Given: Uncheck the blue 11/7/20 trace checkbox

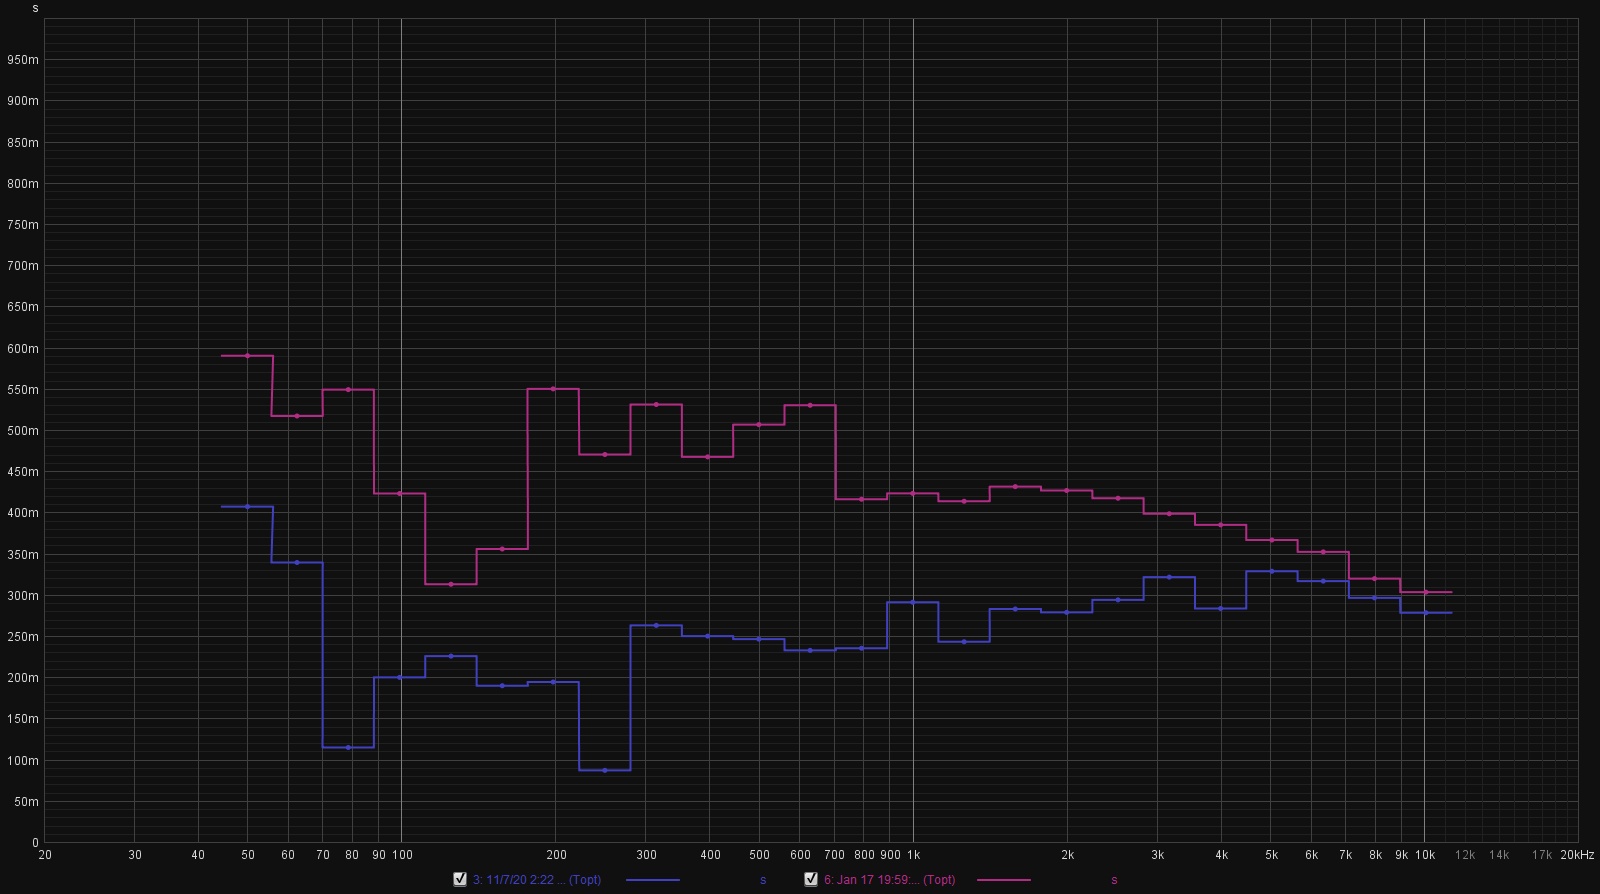Looking at the screenshot, I should pos(460,879).
